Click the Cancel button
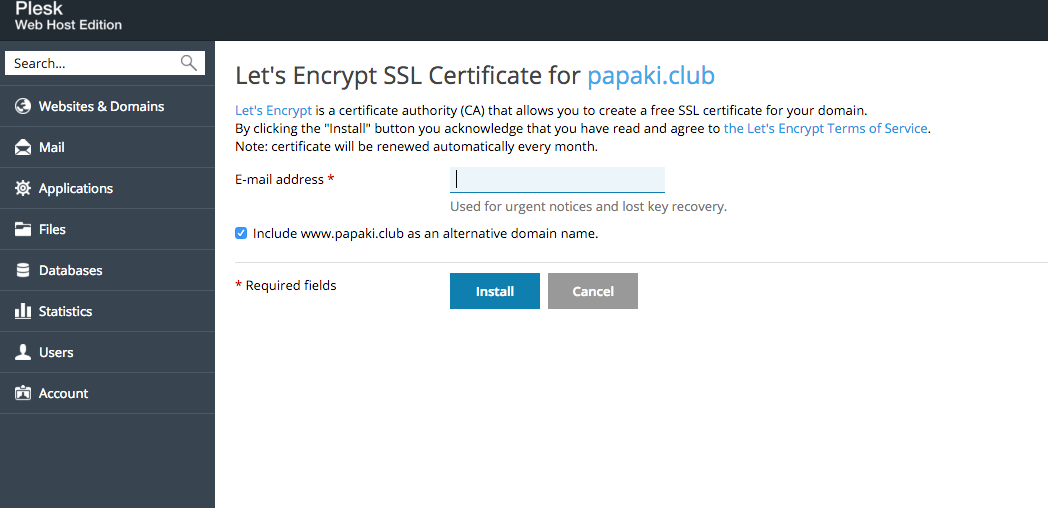Viewport: 1048px width, 508px height. pyautogui.click(x=593, y=291)
